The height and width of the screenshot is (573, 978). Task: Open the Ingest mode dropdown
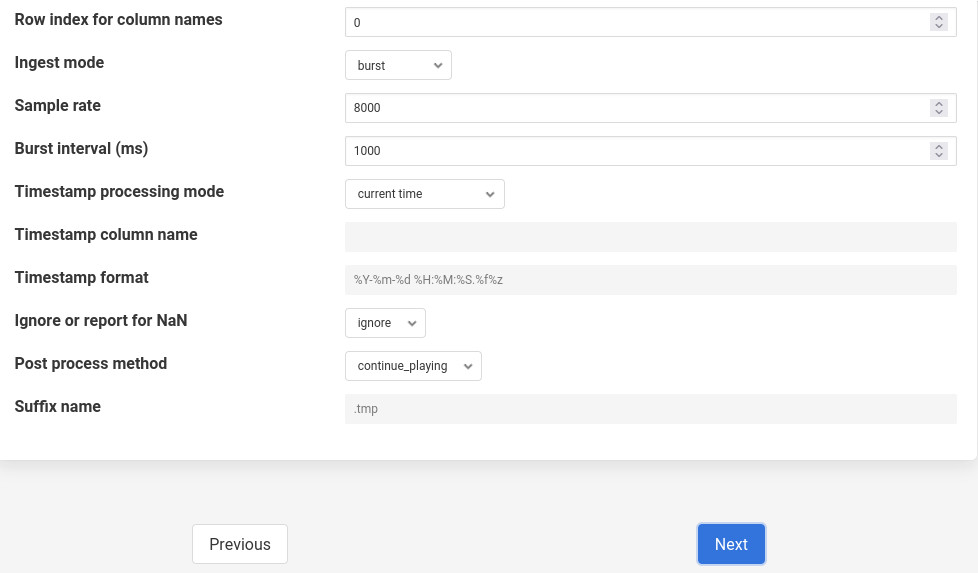coord(398,65)
